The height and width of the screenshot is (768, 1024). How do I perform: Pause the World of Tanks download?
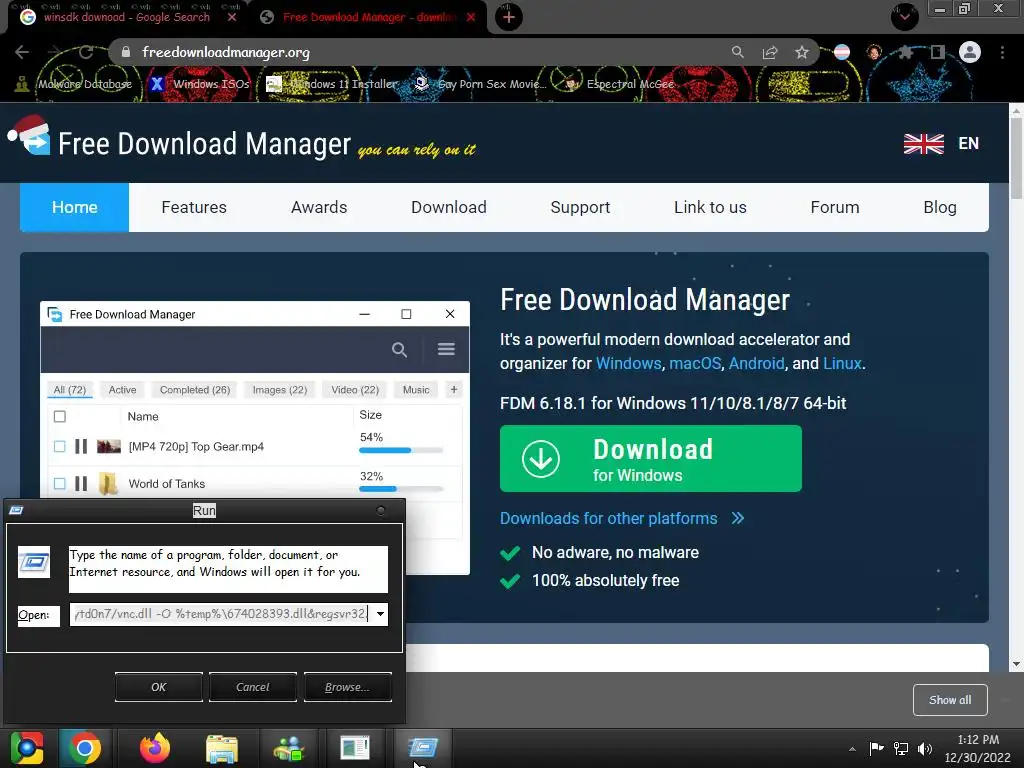[81, 483]
